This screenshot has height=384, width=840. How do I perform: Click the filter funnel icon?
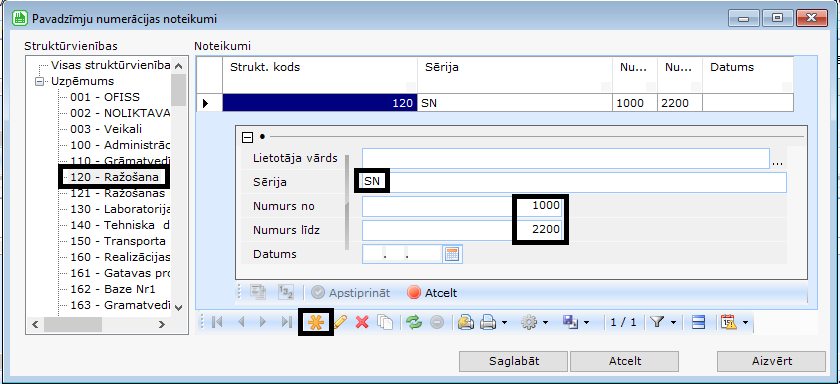[x=657, y=322]
